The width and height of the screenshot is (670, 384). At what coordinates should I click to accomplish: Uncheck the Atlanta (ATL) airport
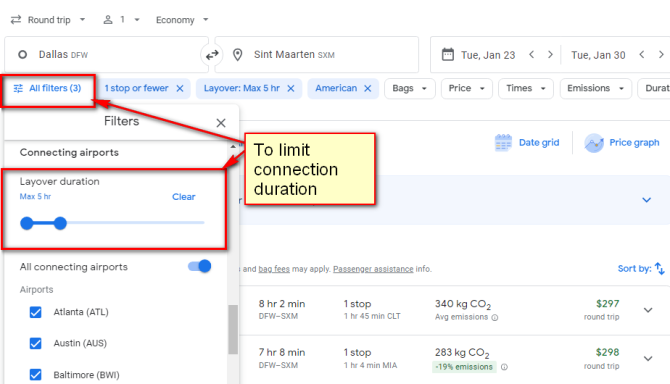coord(35,312)
